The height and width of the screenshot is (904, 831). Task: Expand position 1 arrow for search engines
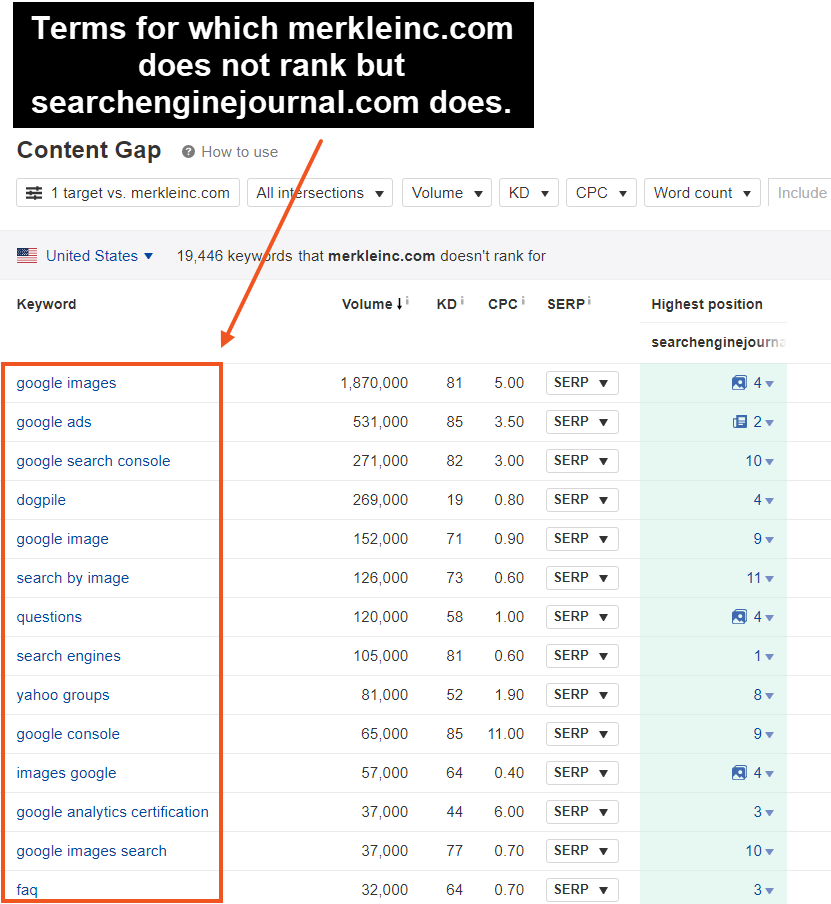point(769,657)
